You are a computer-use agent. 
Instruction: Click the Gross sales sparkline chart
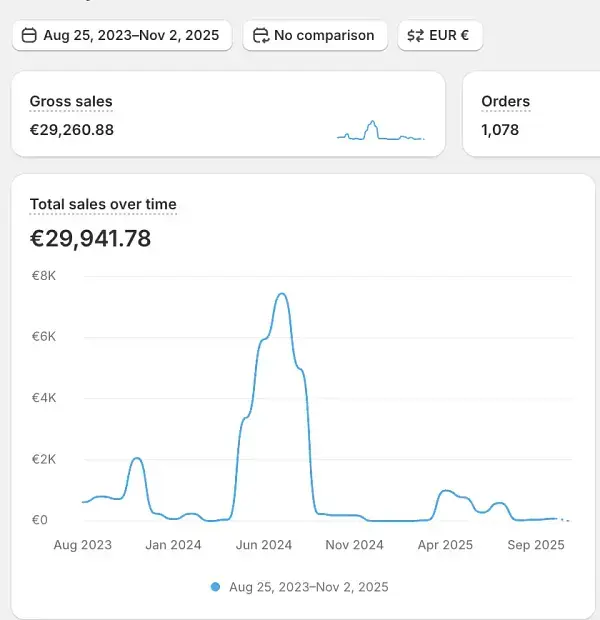(381, 131)
